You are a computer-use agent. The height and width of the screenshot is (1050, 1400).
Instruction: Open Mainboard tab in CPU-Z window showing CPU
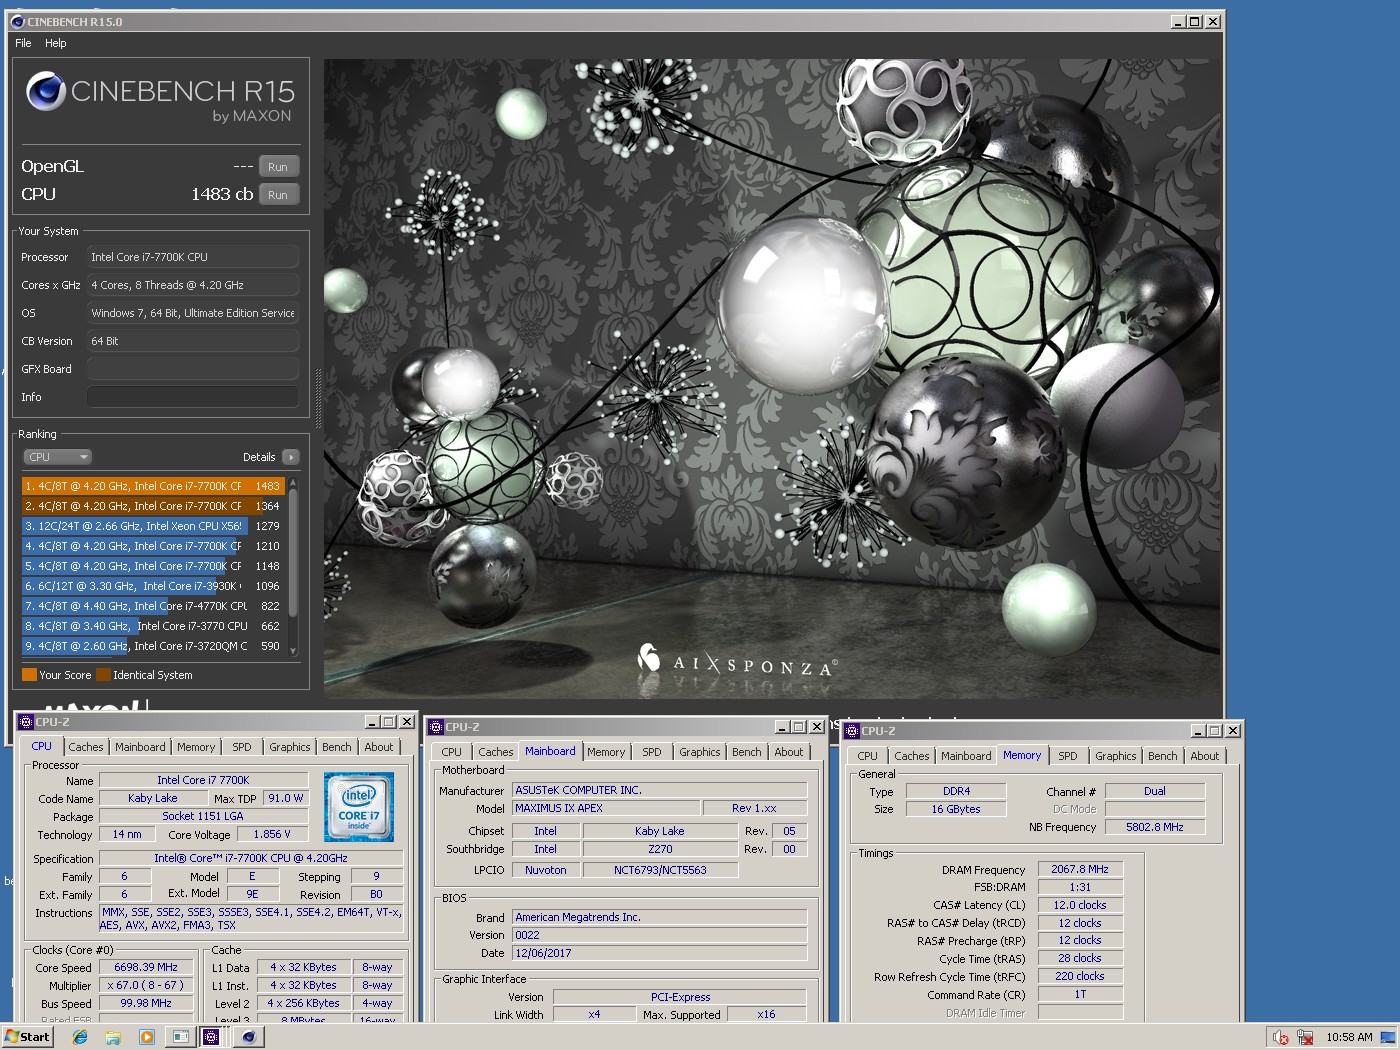(140, 747)
